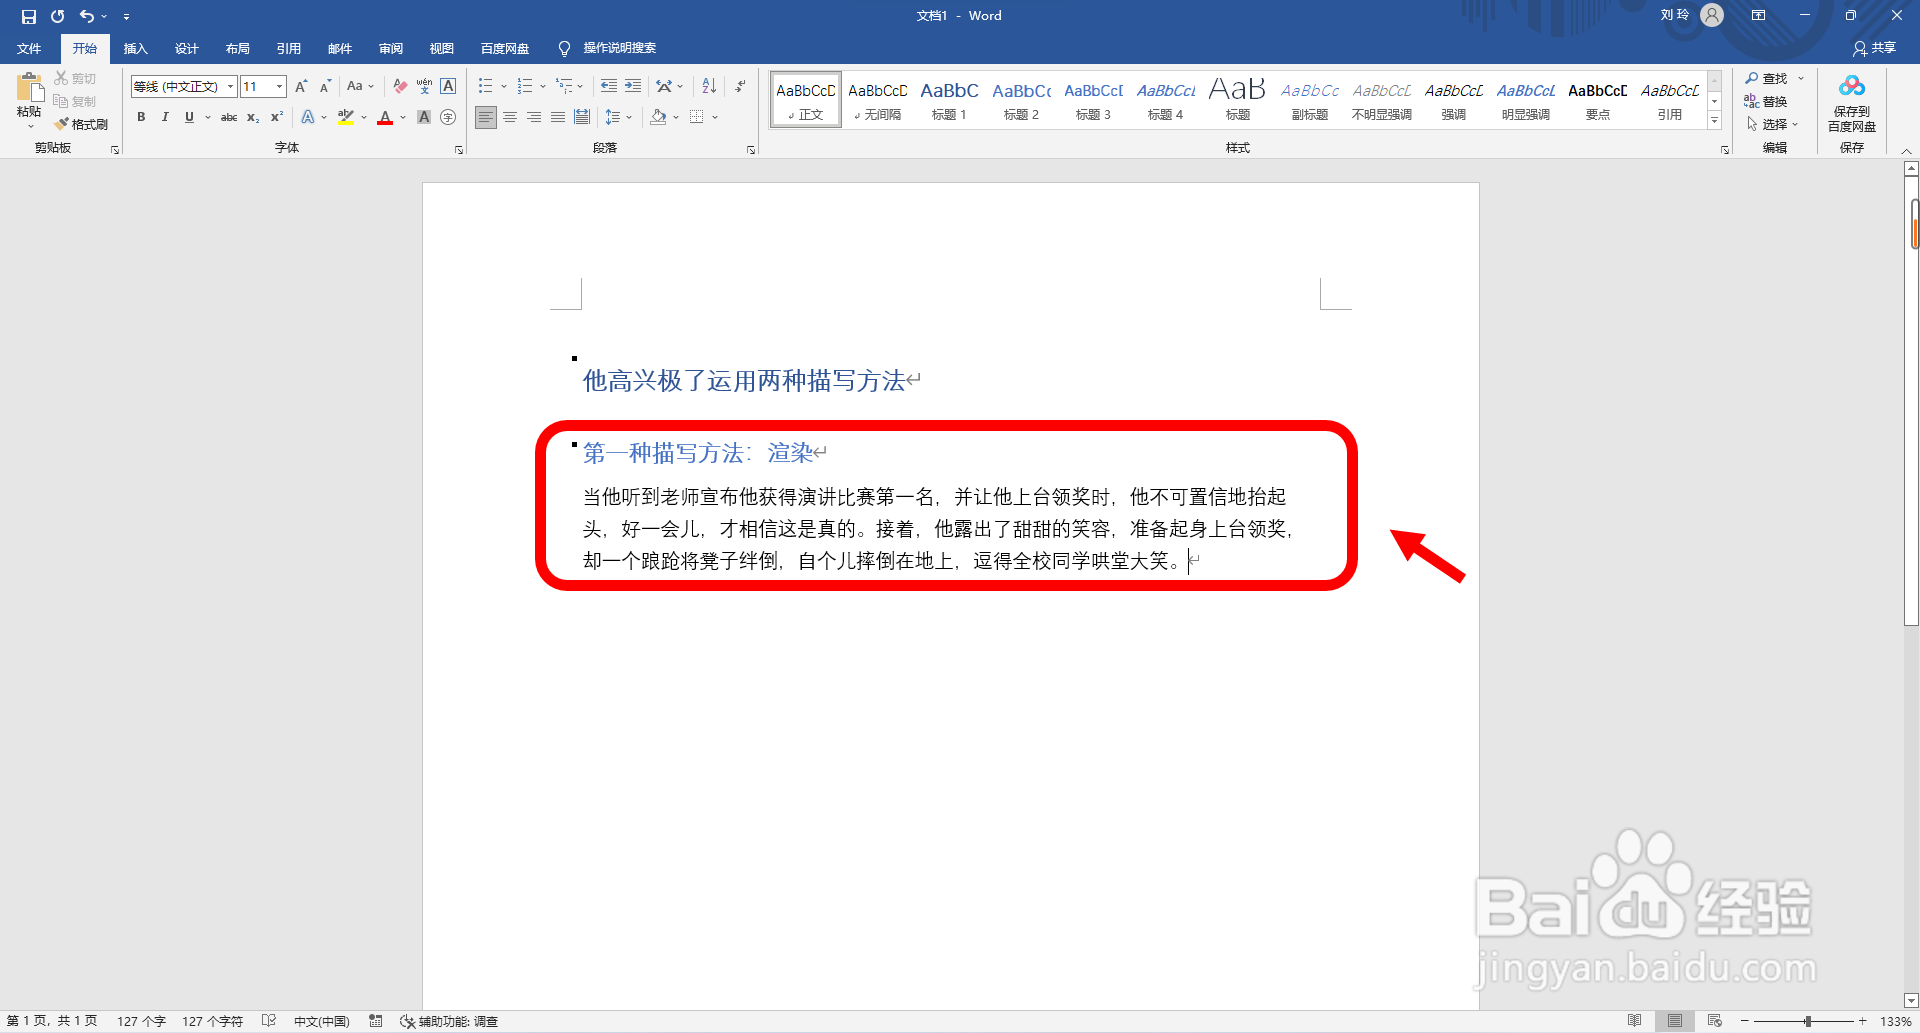The height and width of the screenshot is (1033, 1920).
Task: Activate the Format Painter (格式刷)
Action: point(82,124)
